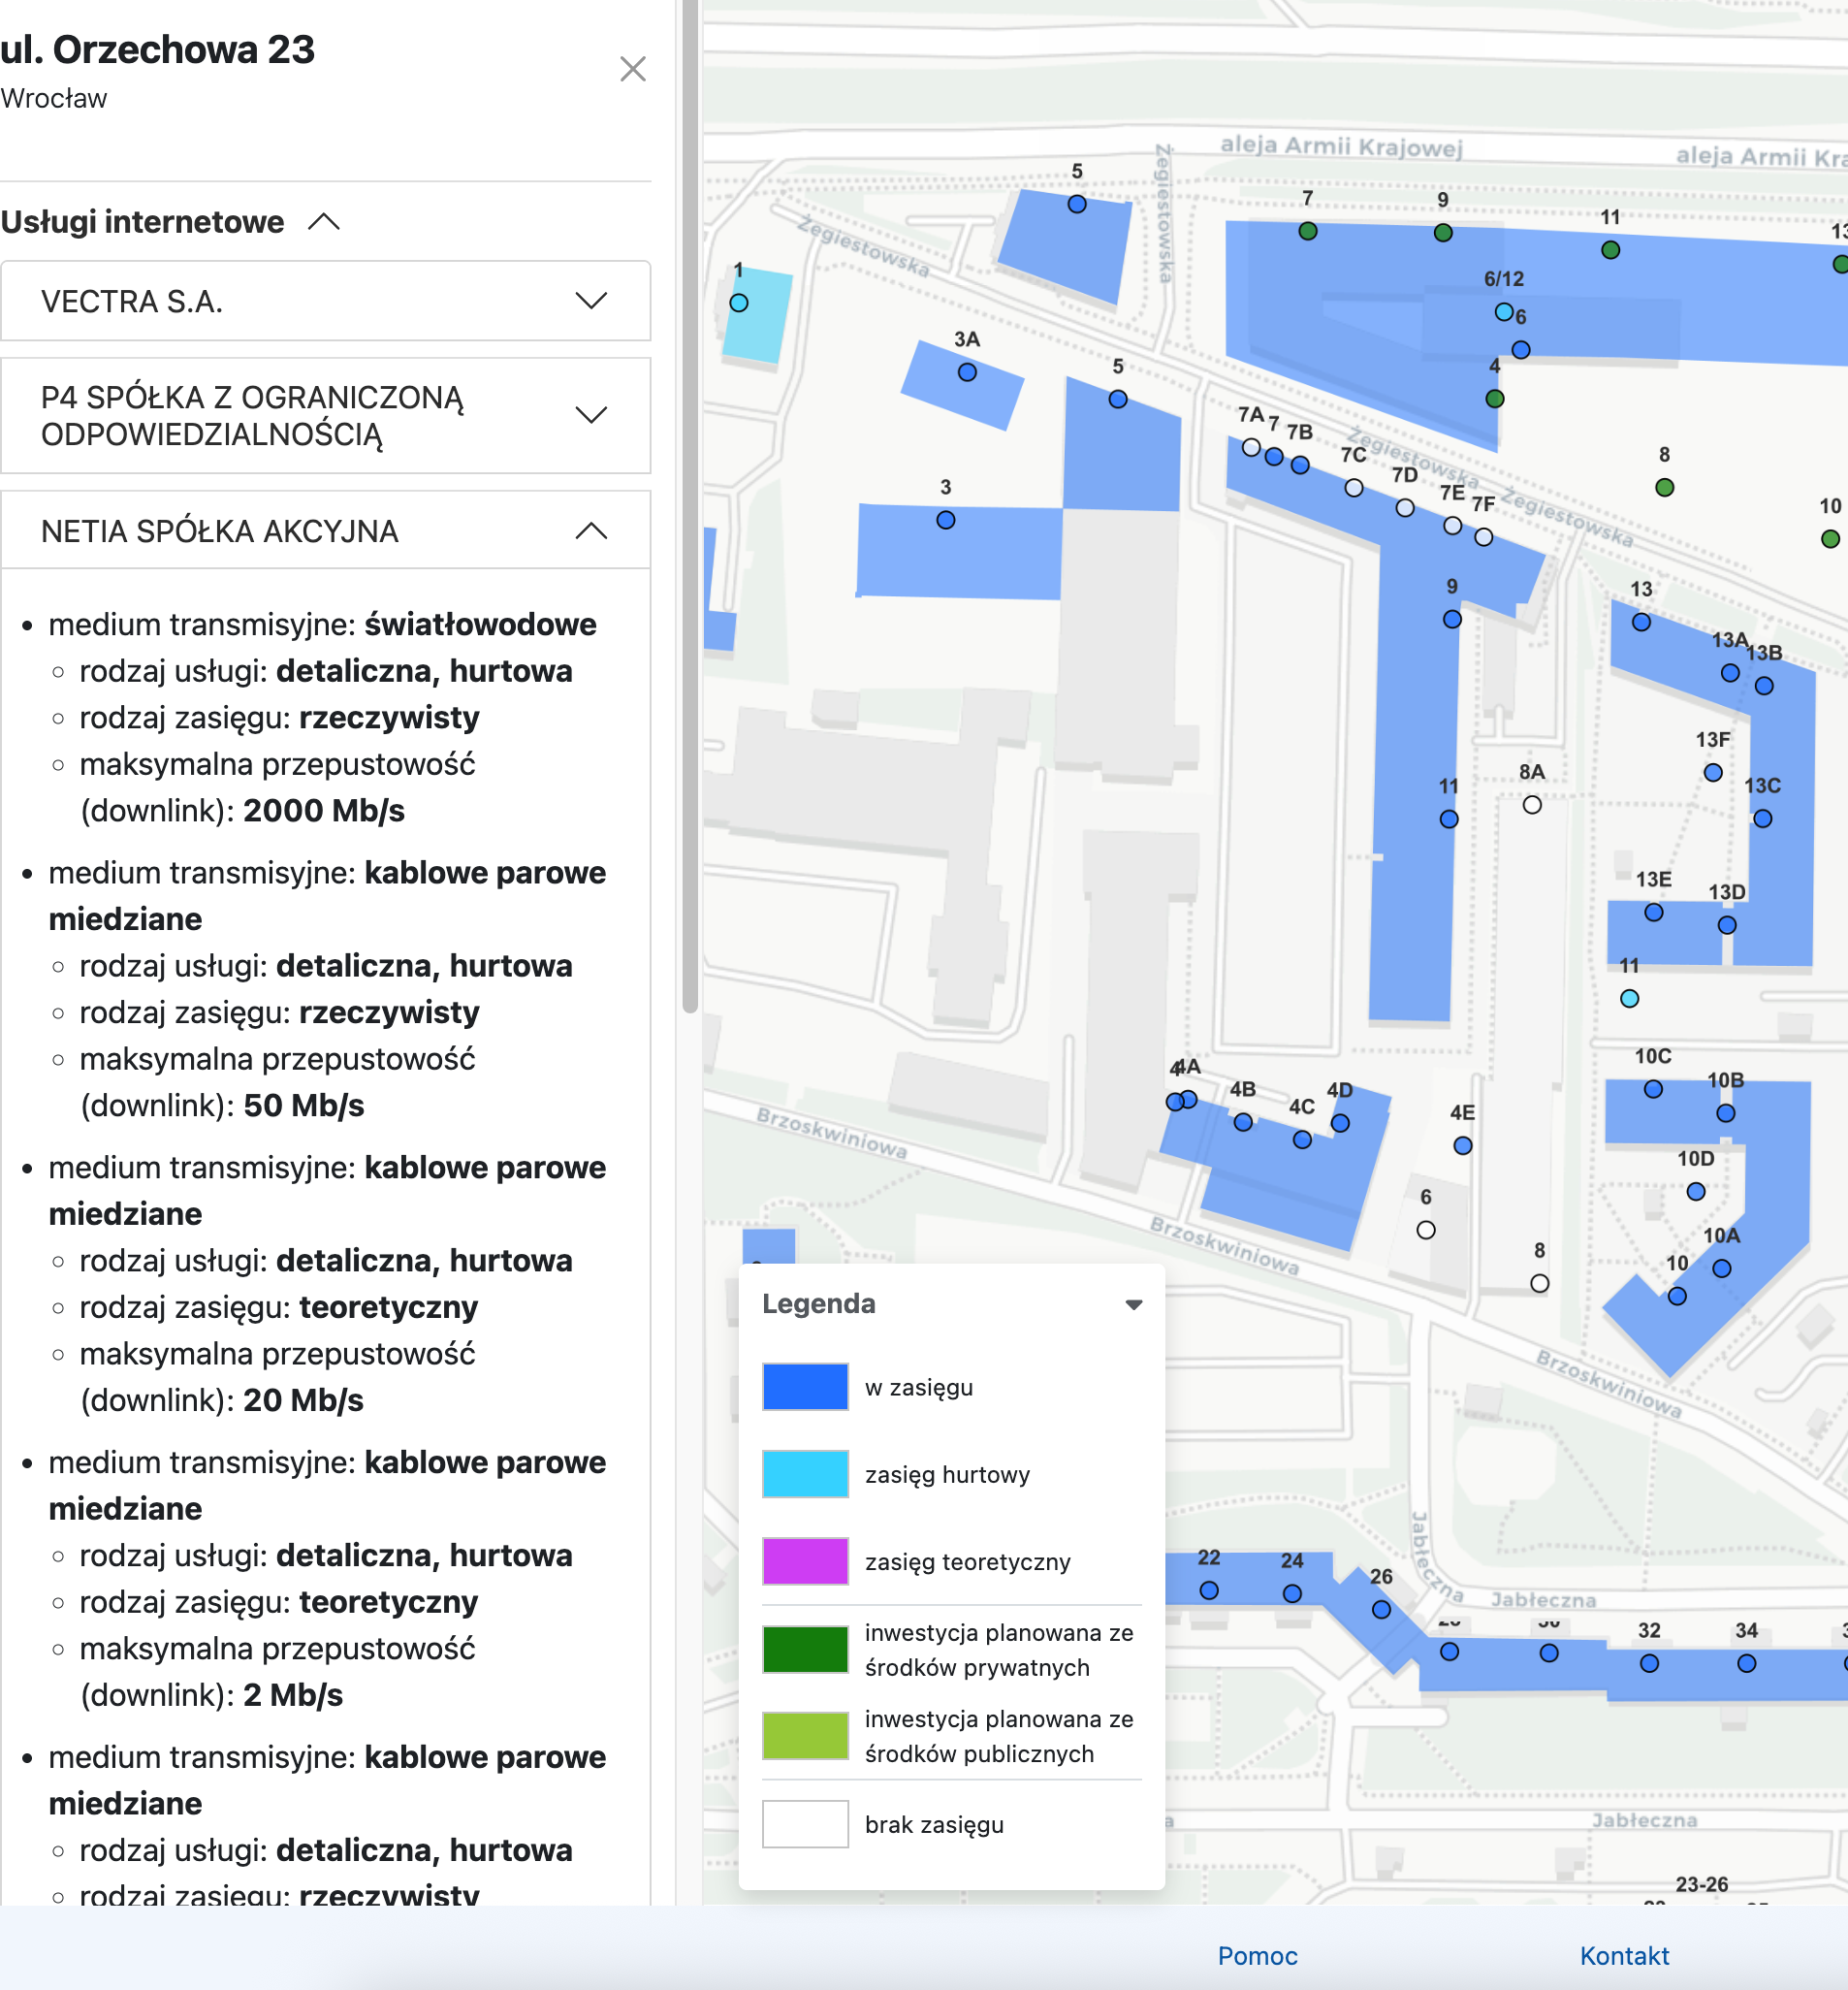This screenshot has width=1848, height=1990.
Task: Collapse the Legenda panel arrow
Action: click(1133, 1304)
